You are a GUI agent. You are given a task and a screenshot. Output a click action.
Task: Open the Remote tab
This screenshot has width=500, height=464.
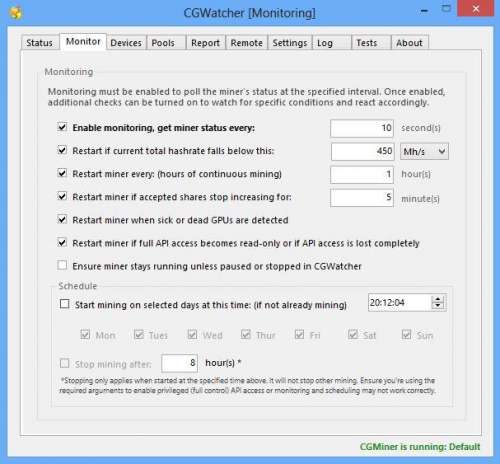(x=247, y=43)
